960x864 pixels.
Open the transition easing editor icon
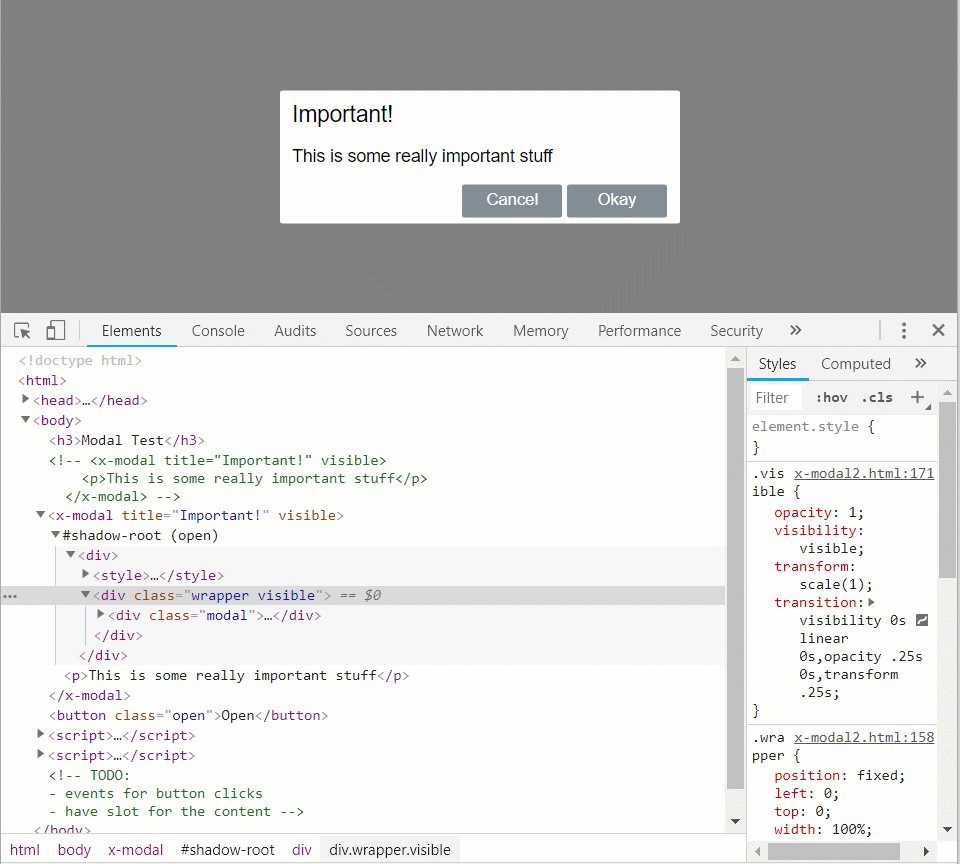point(922,621)
